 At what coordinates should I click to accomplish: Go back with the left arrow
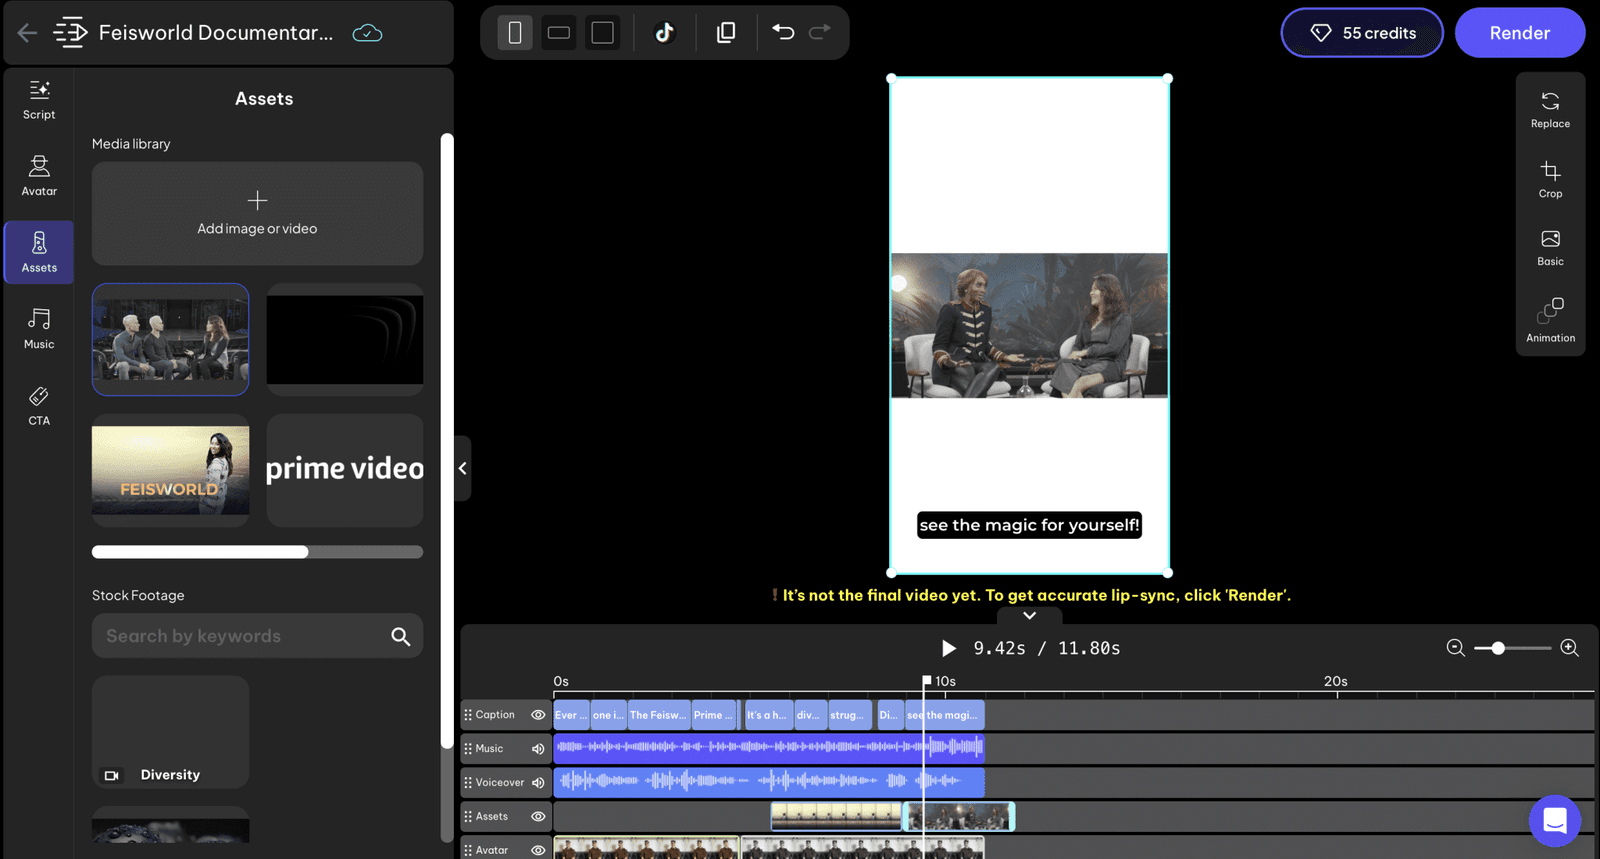coord(27,33)
